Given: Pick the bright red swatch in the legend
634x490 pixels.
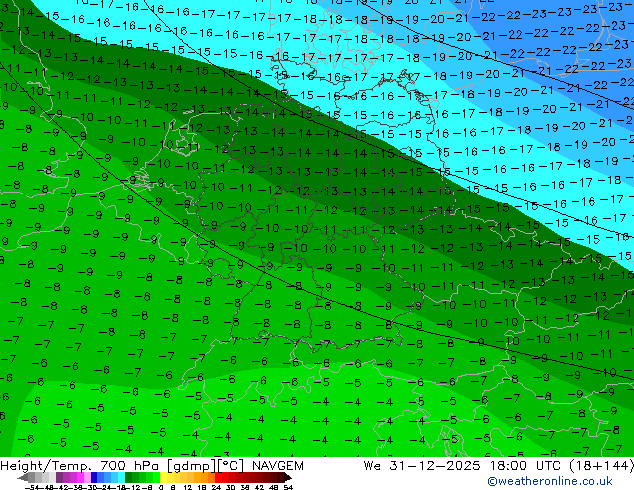Looking at the screenshot, I should 218,477.
